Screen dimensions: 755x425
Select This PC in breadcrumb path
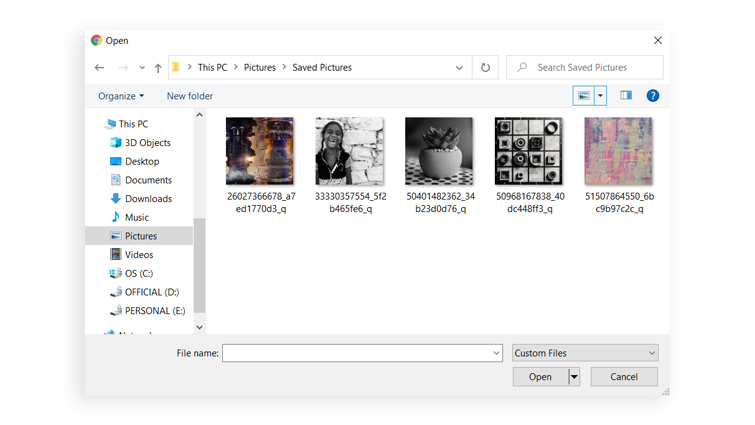pos(212,67)
